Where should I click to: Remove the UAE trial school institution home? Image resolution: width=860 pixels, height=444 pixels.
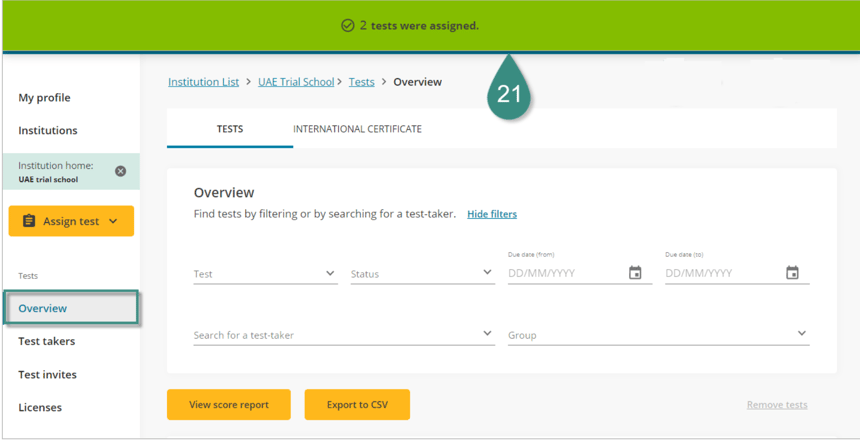(x=121, y=171)
